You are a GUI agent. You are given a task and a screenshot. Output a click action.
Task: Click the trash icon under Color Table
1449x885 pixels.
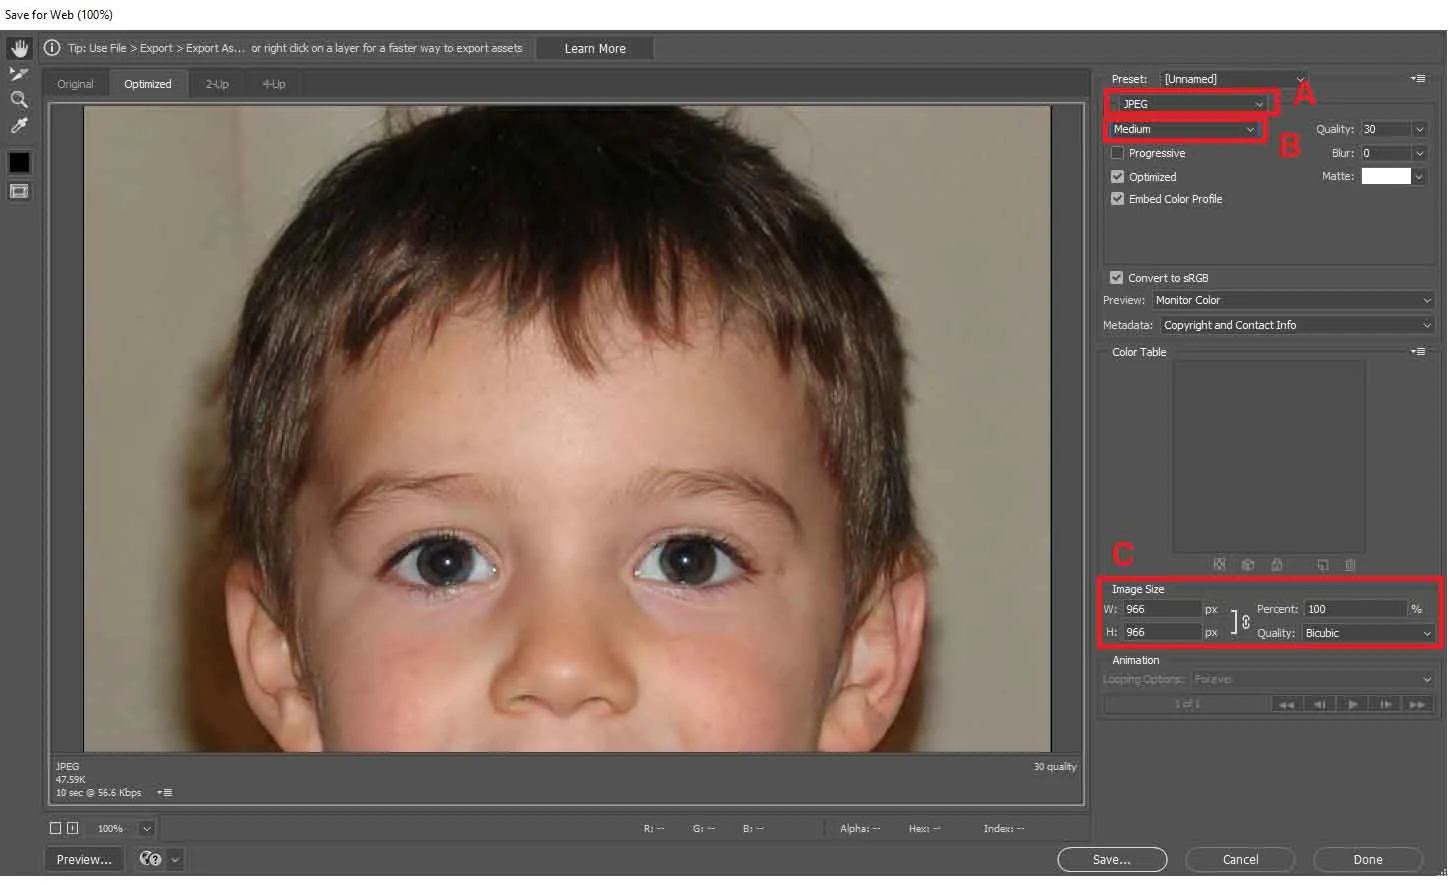click(x=1350, y=565)
